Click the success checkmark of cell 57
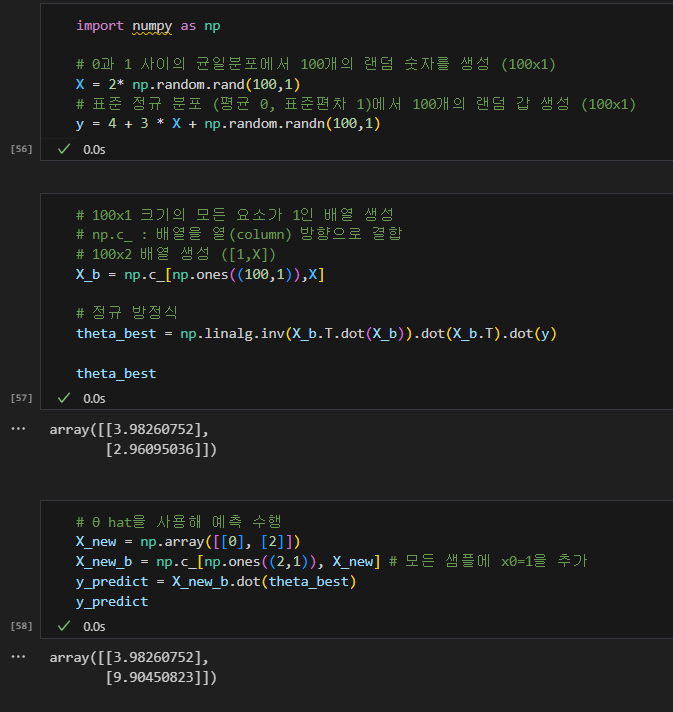Image resolution: width=673 pixels, height=712 pixels. (x=64, y=398)
